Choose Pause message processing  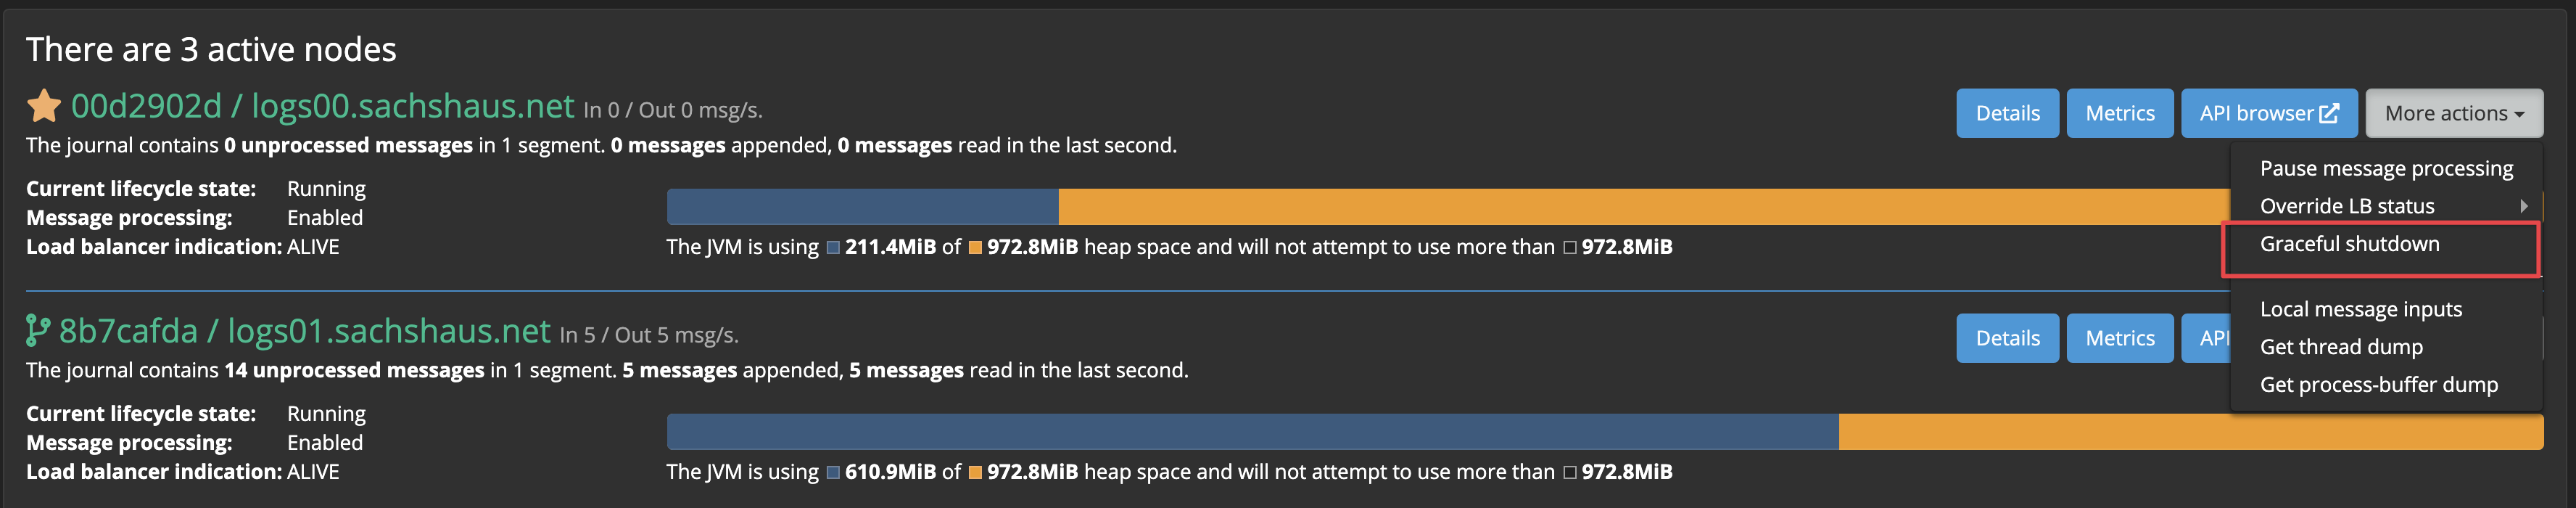pyautogui.click(x=2387, y=168)
